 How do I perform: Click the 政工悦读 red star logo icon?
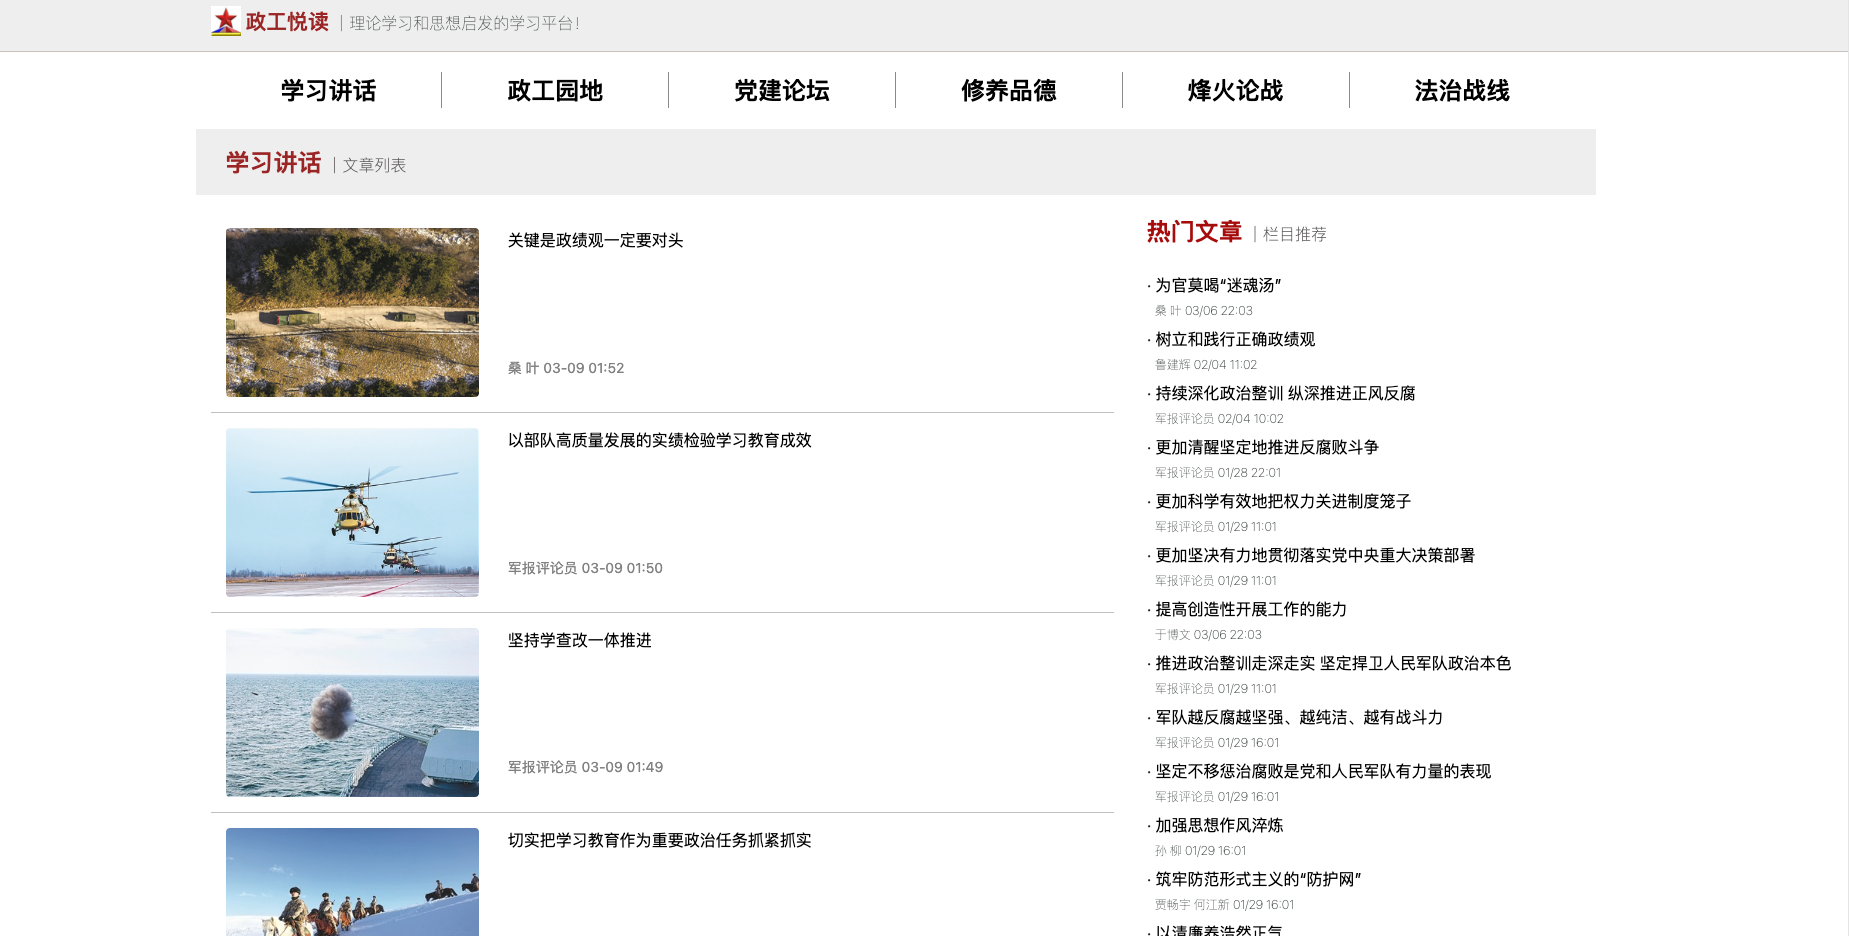point(226,21)
